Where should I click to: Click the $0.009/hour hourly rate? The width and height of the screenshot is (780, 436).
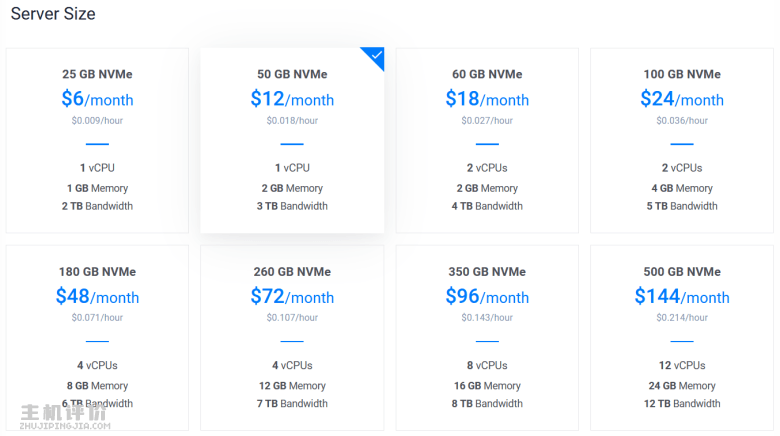[x=97, y=120]
